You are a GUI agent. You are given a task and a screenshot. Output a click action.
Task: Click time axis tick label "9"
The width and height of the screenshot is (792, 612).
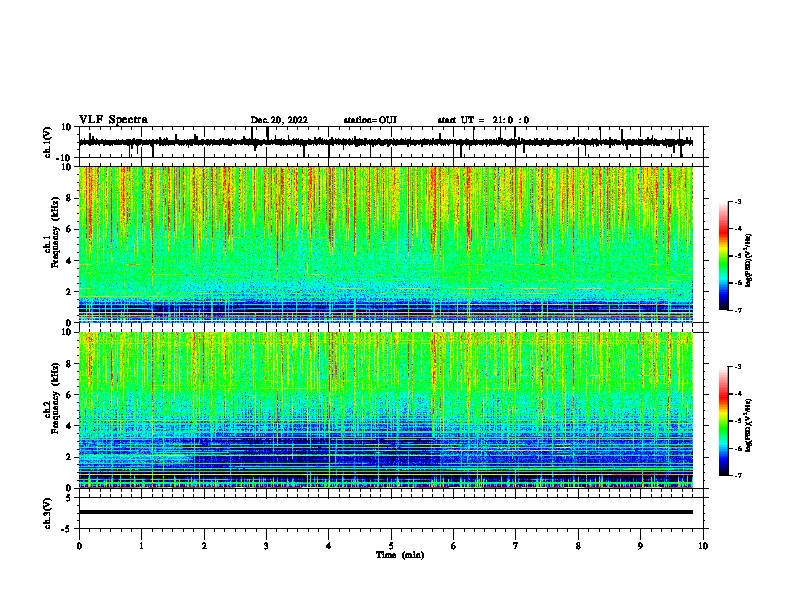640,546
